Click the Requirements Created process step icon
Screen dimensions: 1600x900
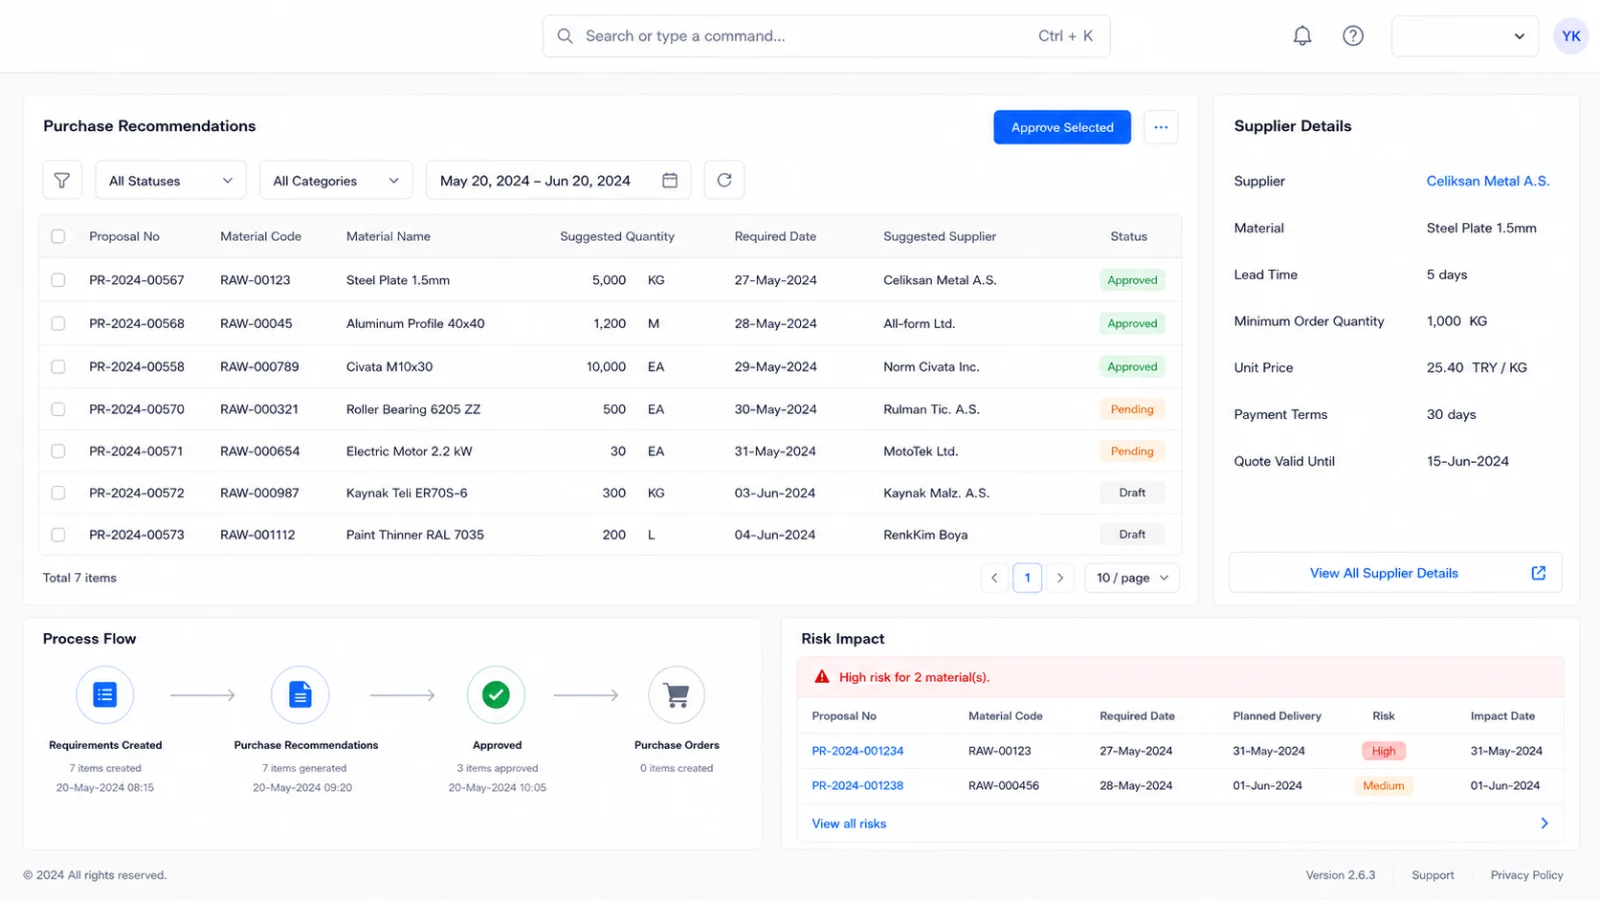(105, 694)
